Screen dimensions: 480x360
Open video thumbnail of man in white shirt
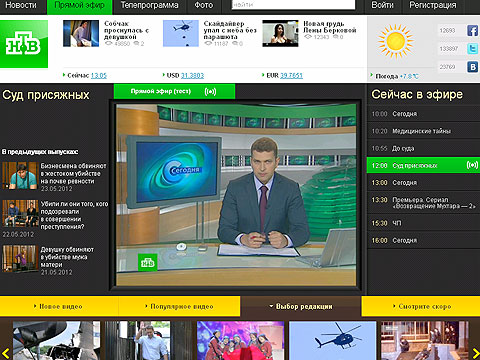(149, 340)
